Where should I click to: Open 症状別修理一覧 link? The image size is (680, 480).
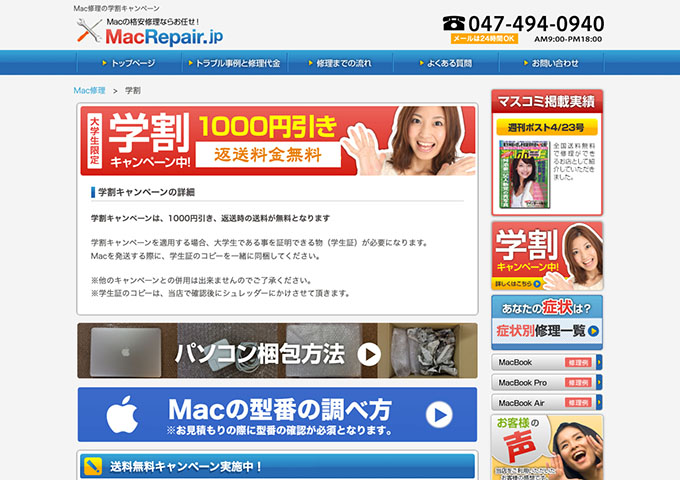point(541,331)
